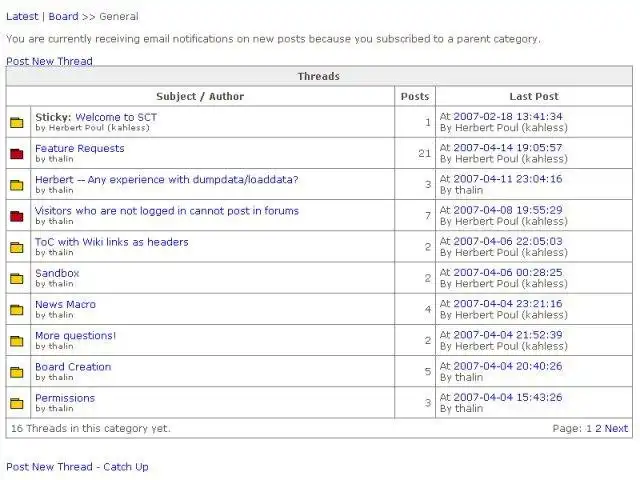
Task: Open Visitors who are not logged in thread
Action: [167, 211]
